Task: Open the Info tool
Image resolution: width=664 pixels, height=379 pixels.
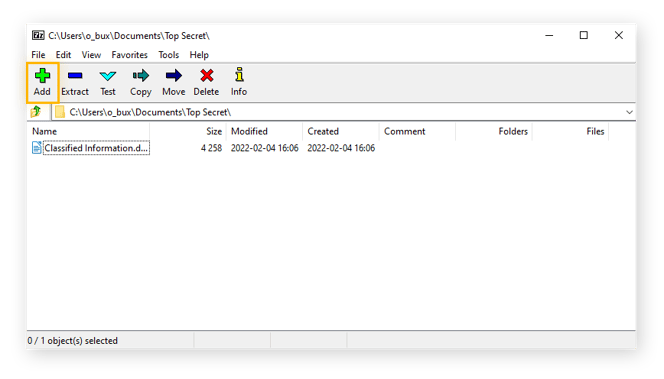Action: [239, 83]
